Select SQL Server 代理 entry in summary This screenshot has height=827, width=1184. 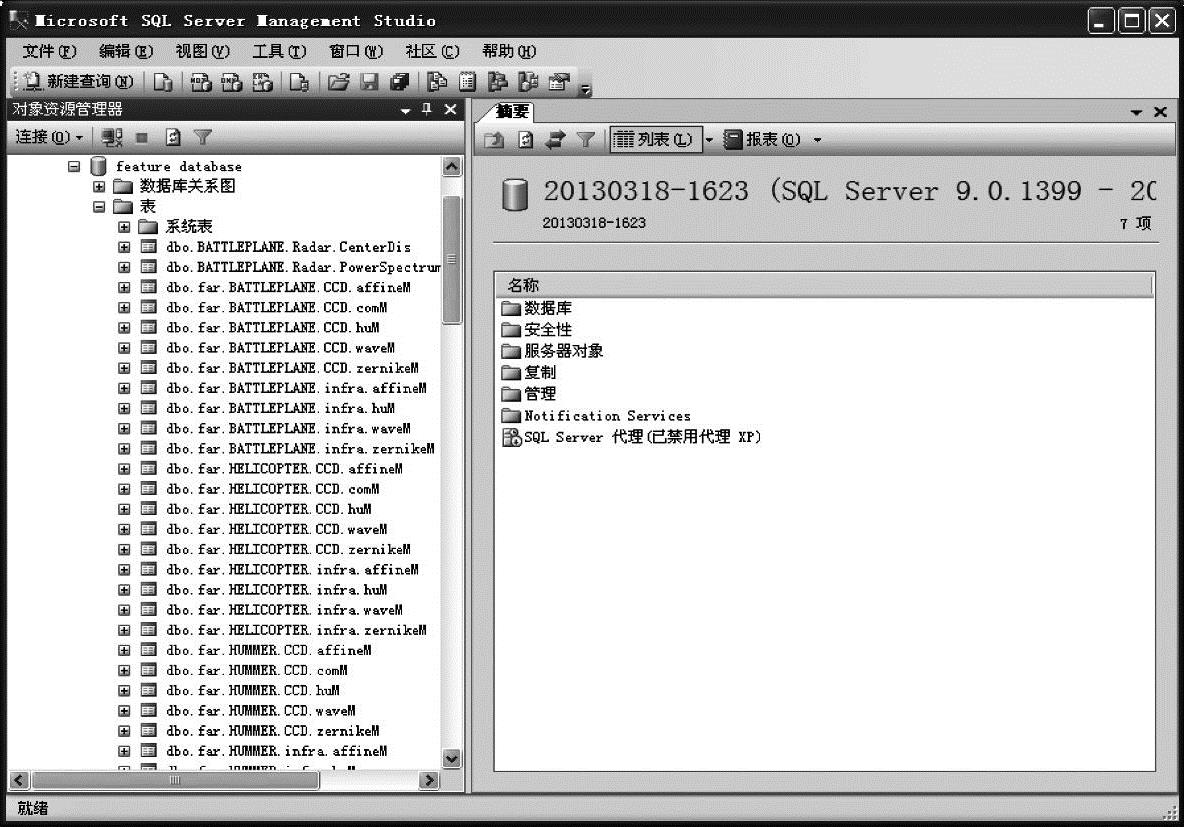(631, 437)
